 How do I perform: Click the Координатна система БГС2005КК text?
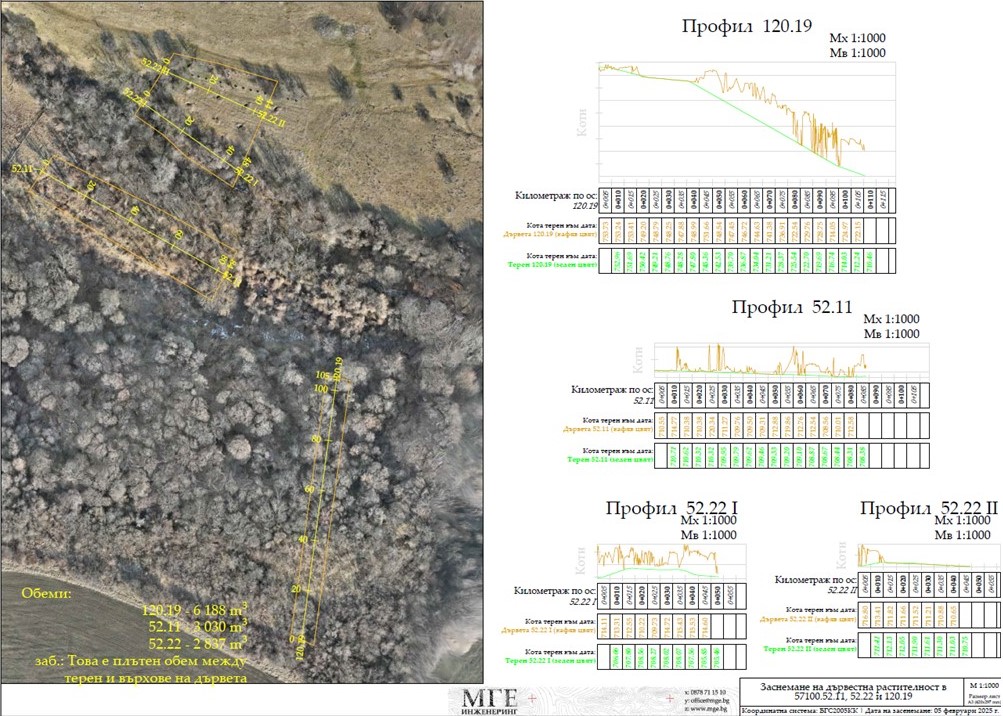pos(782,710)
